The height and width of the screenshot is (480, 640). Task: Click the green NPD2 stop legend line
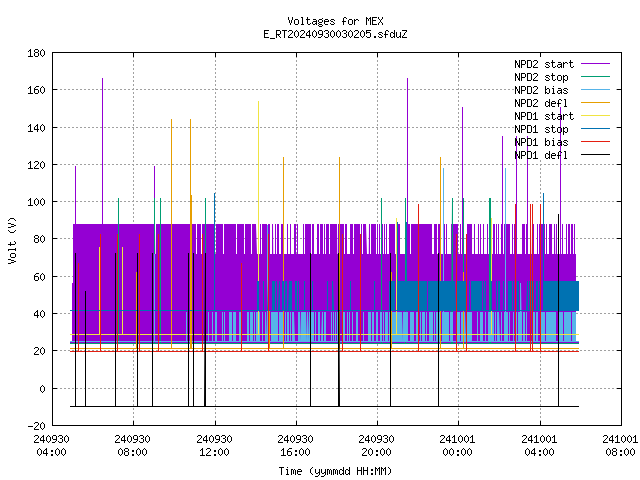coord(595,77)
